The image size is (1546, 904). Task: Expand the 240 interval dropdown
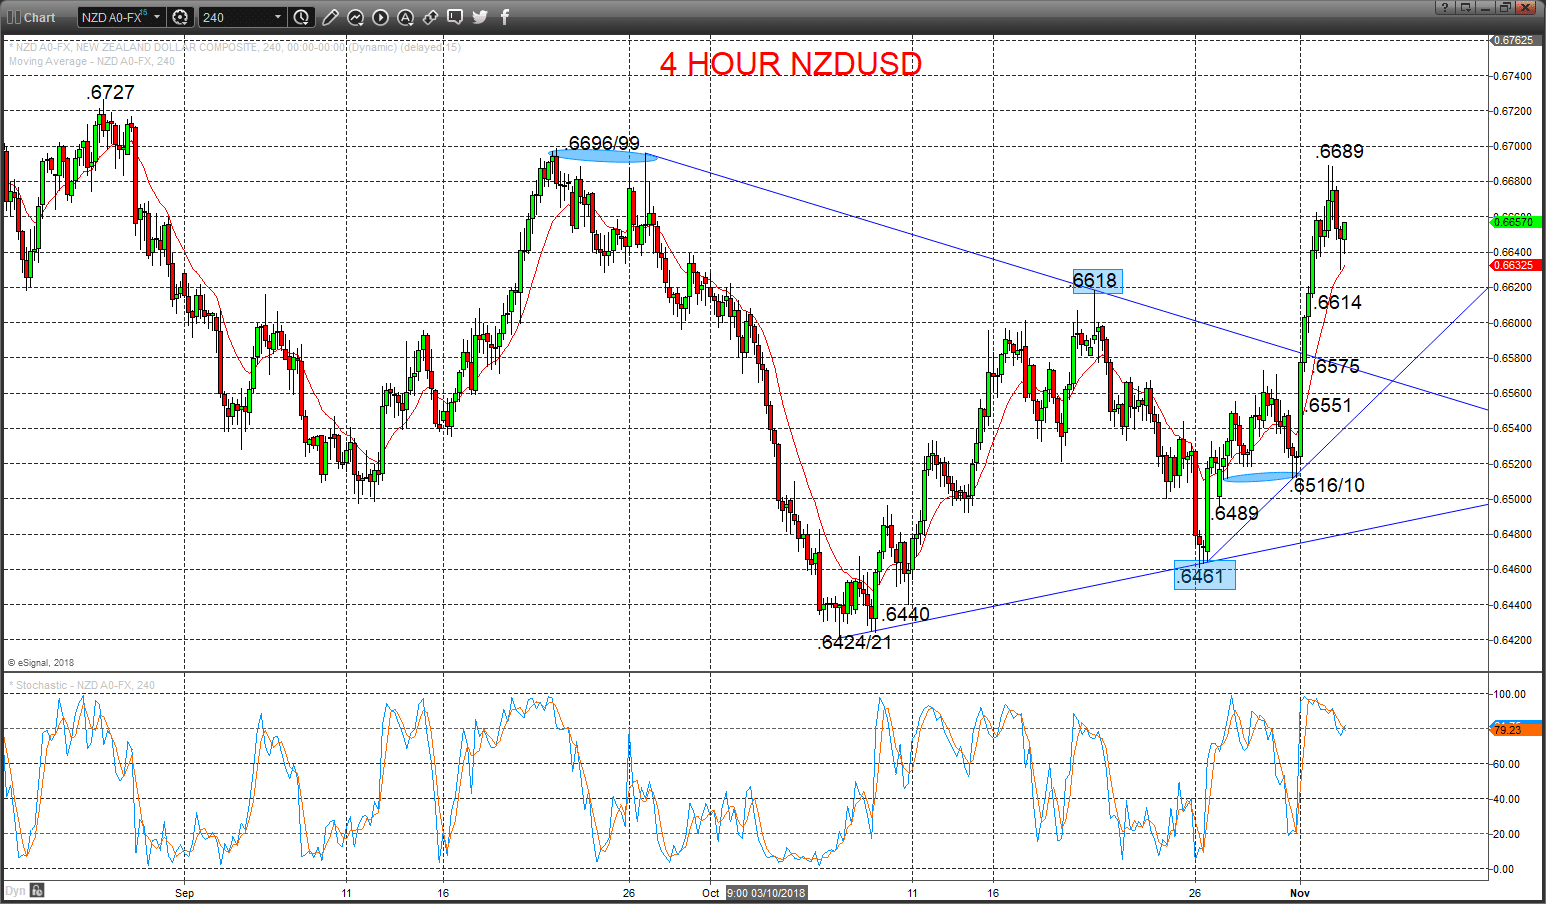[x=278, y=17]
